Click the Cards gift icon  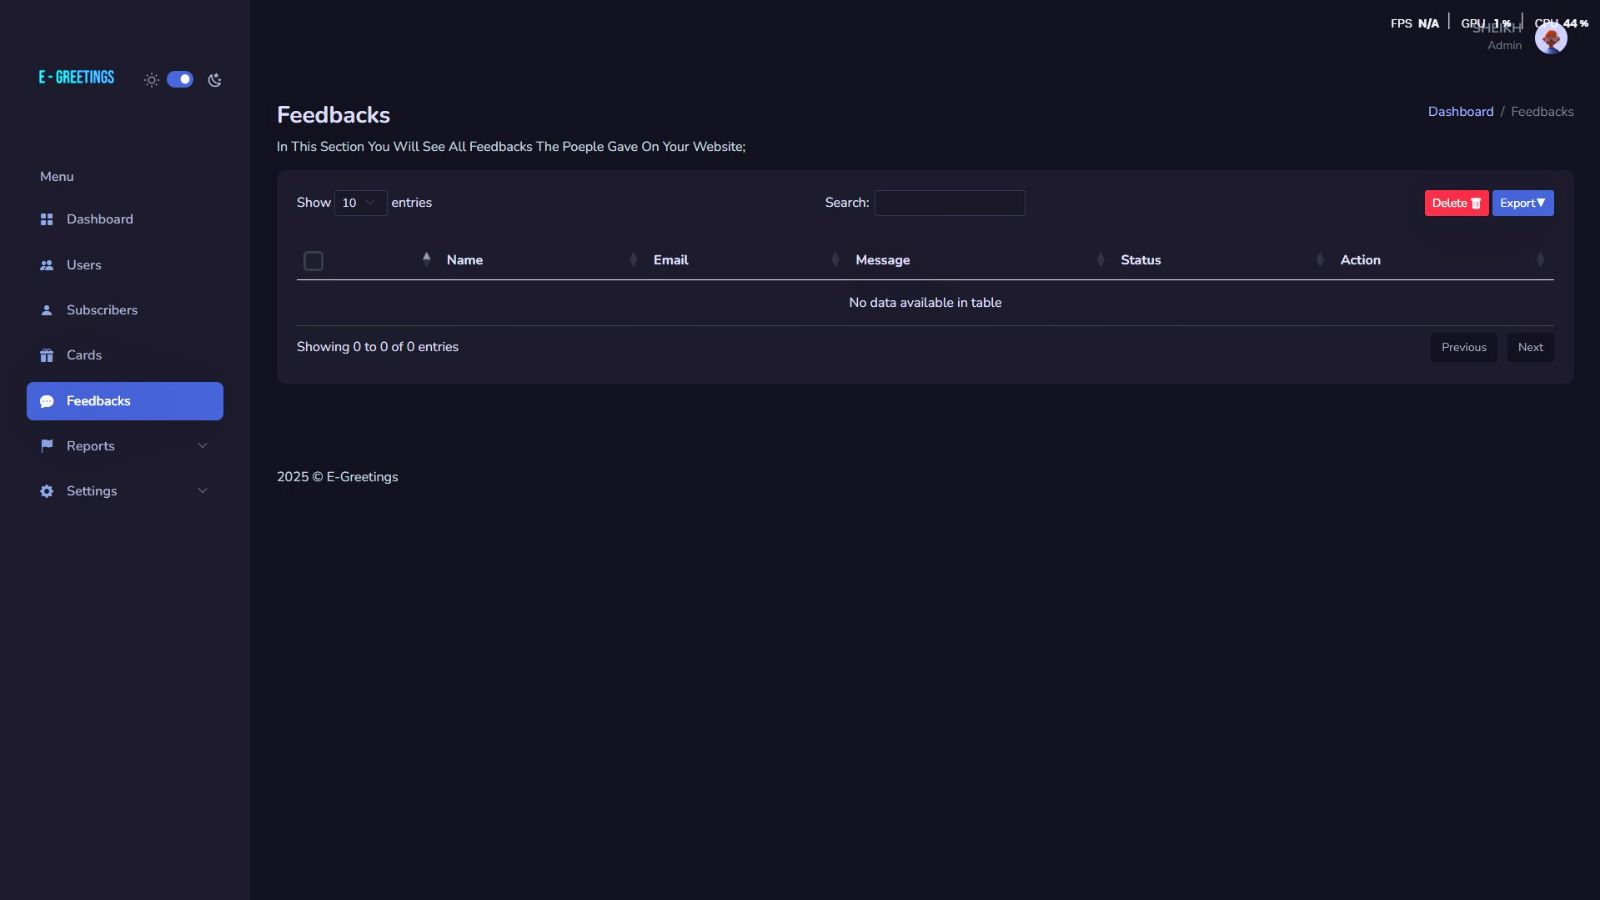pyautogui.click(x=46, y=355)
